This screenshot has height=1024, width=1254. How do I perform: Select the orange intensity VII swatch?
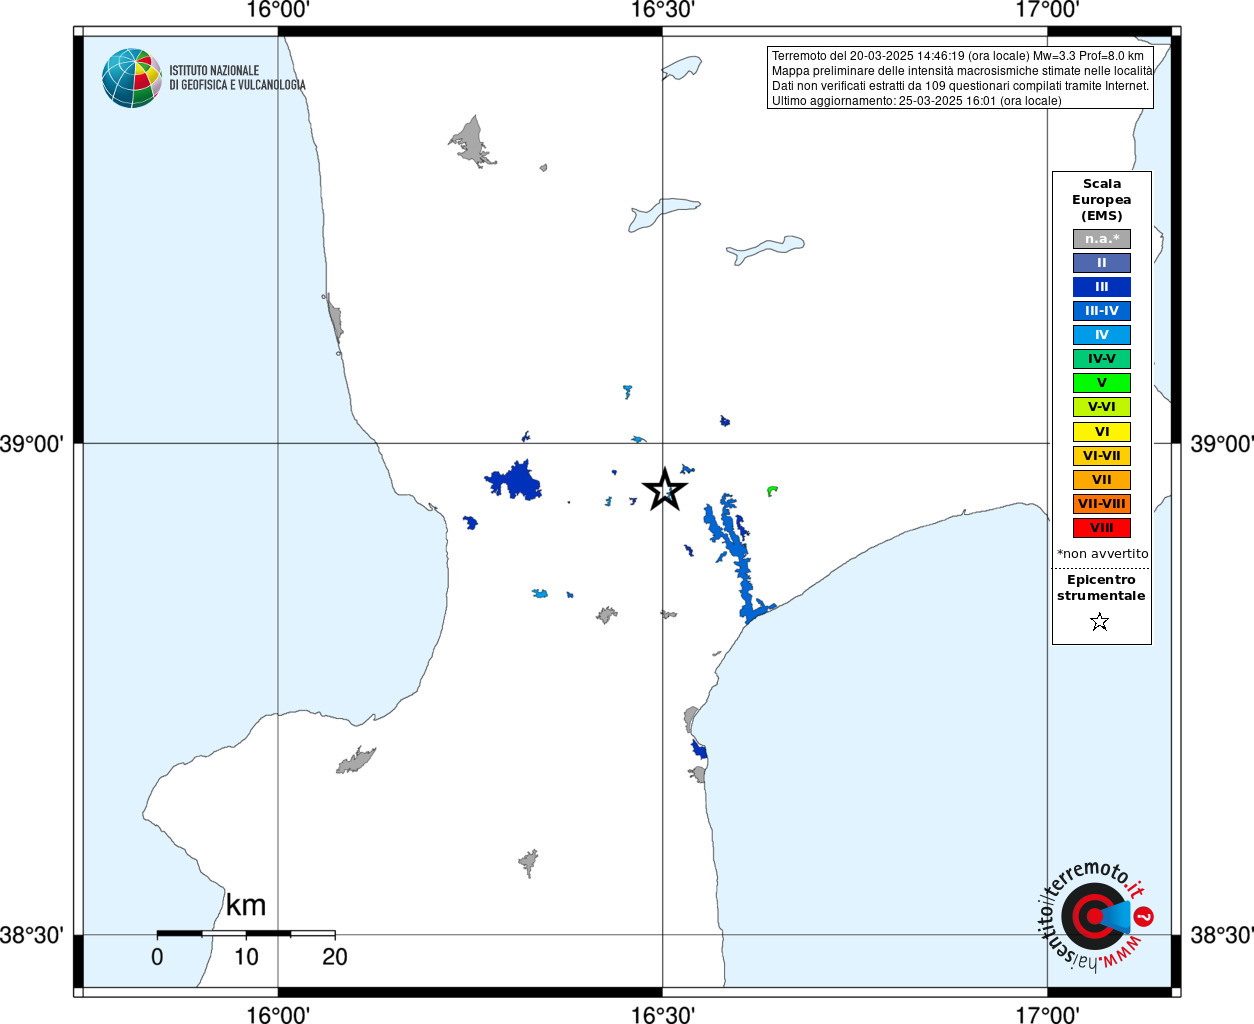(x=1102, y=480)
